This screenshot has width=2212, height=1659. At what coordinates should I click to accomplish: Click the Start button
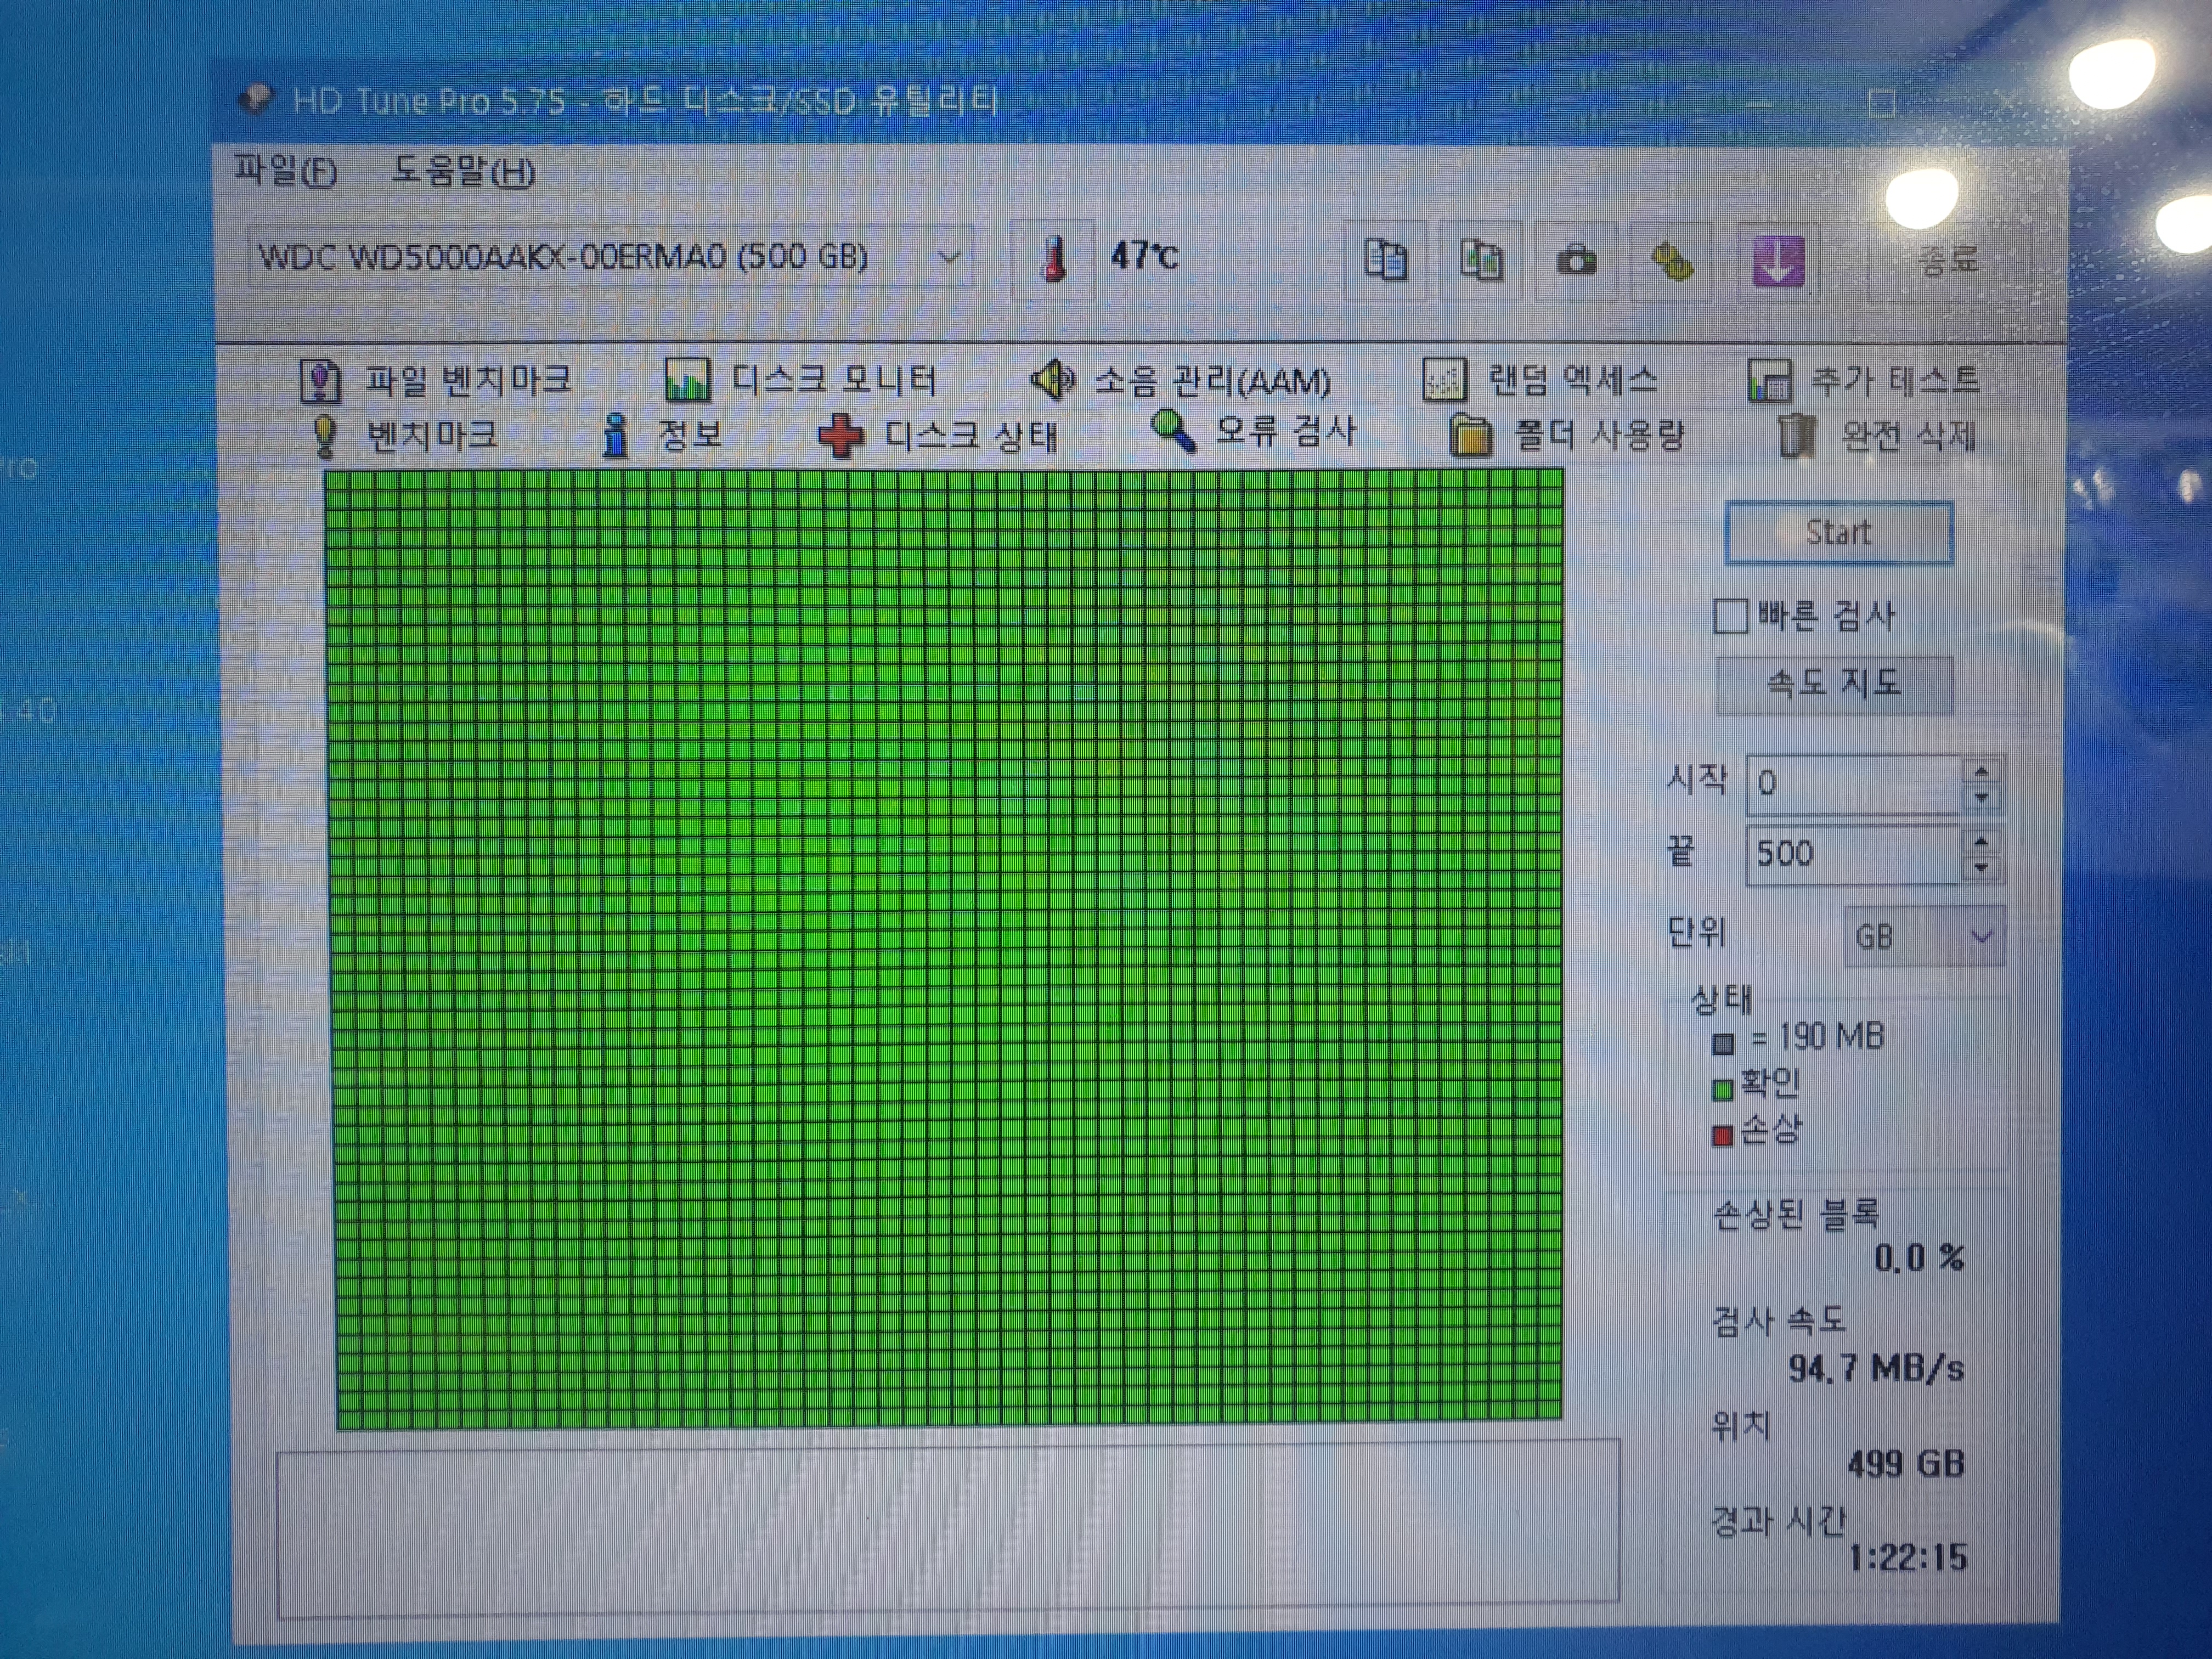click(x=1839, y=533)
